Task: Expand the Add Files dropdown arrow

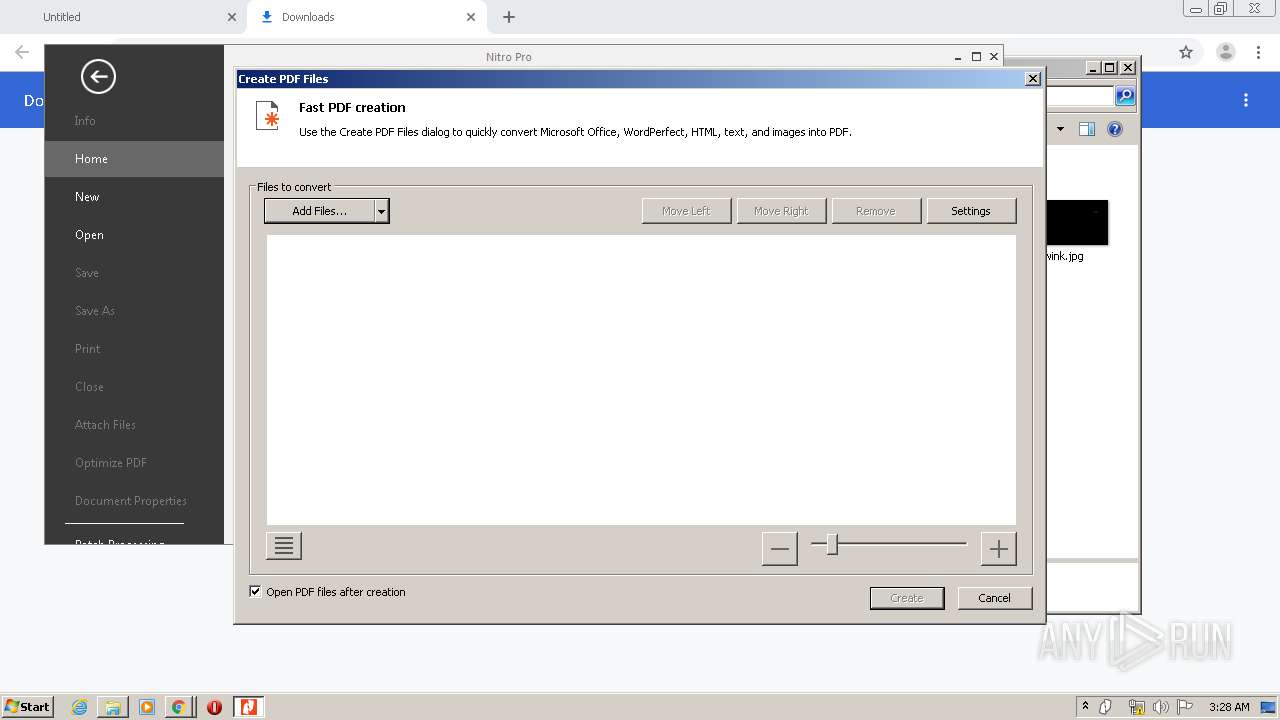Action: tap(381, 211)
